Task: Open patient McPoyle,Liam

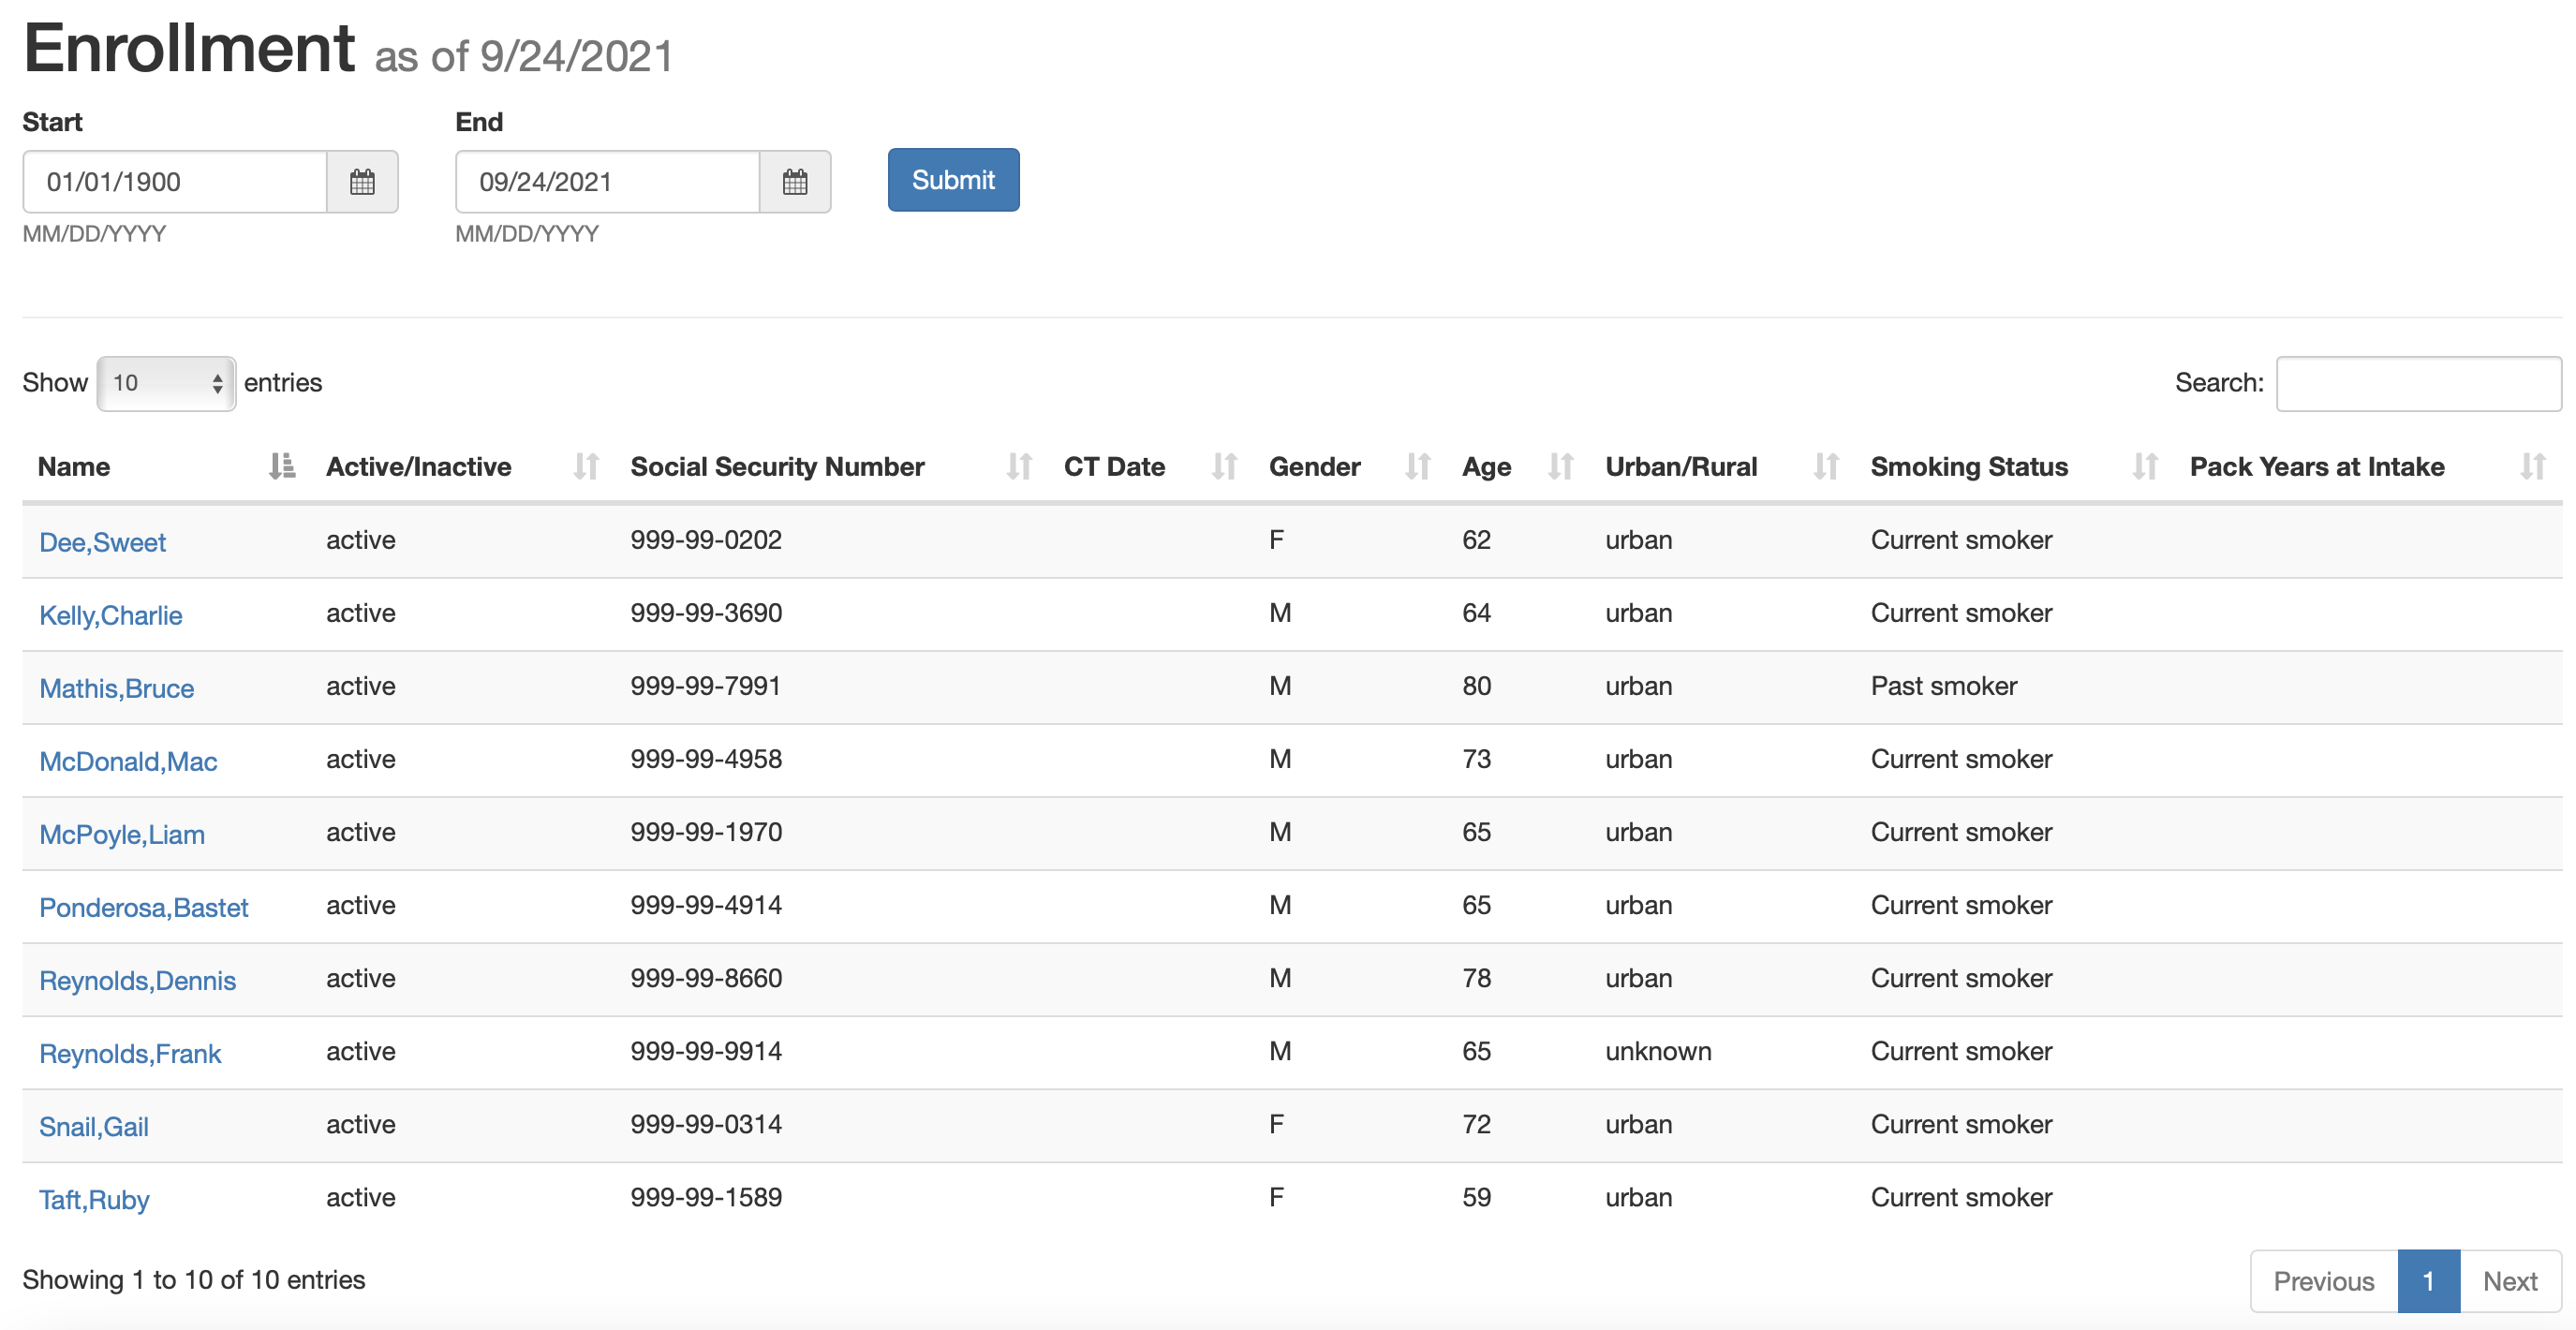Action: click(122, 835)
